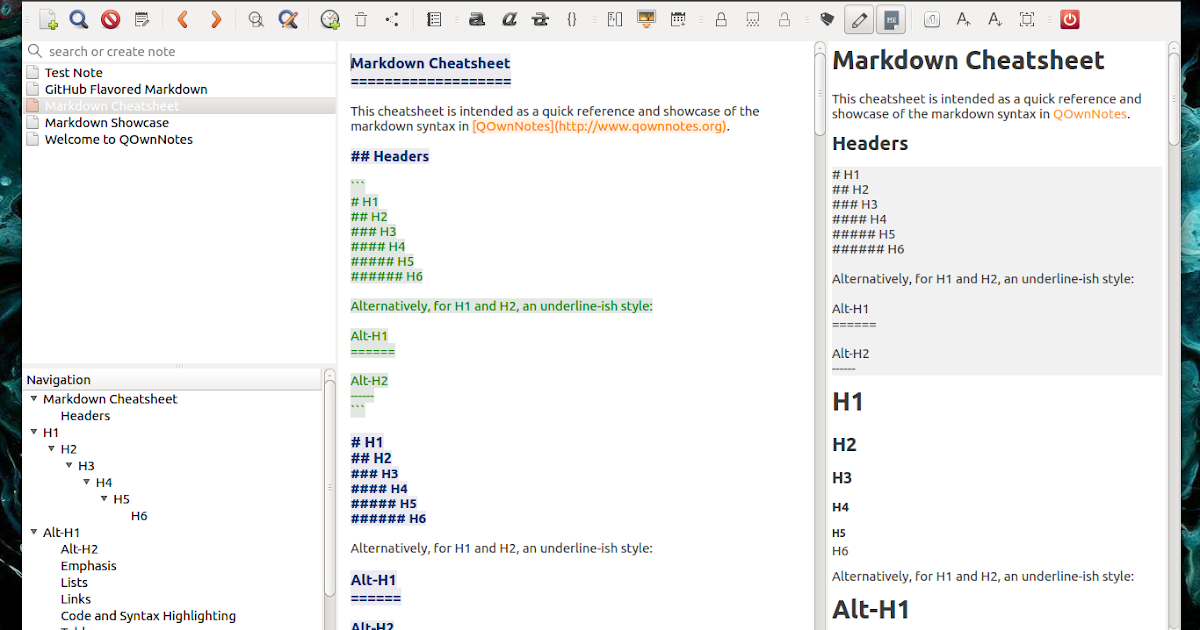This screenshot has width=1200, height=630.
Task: Collapse the H4 navigation node
Action: tap(87, 482)
